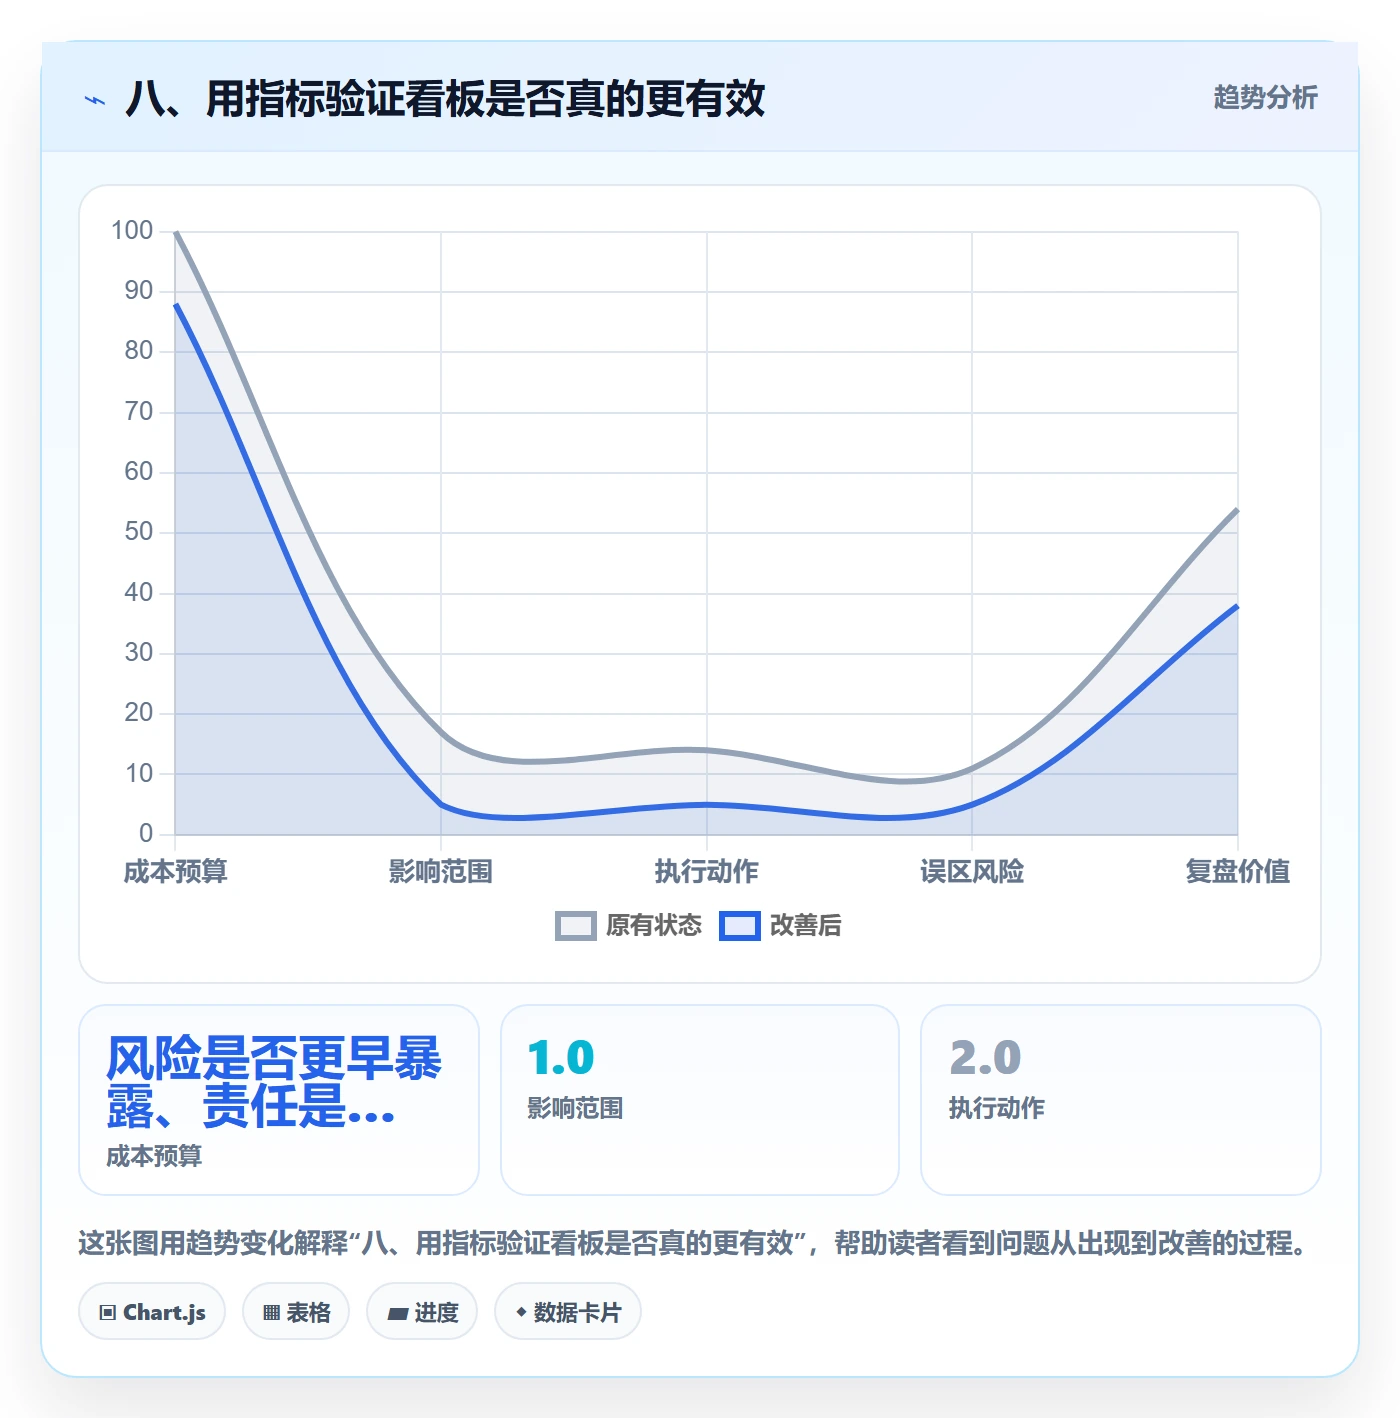Click the 0 y-axis value

[x=146, y=833]
